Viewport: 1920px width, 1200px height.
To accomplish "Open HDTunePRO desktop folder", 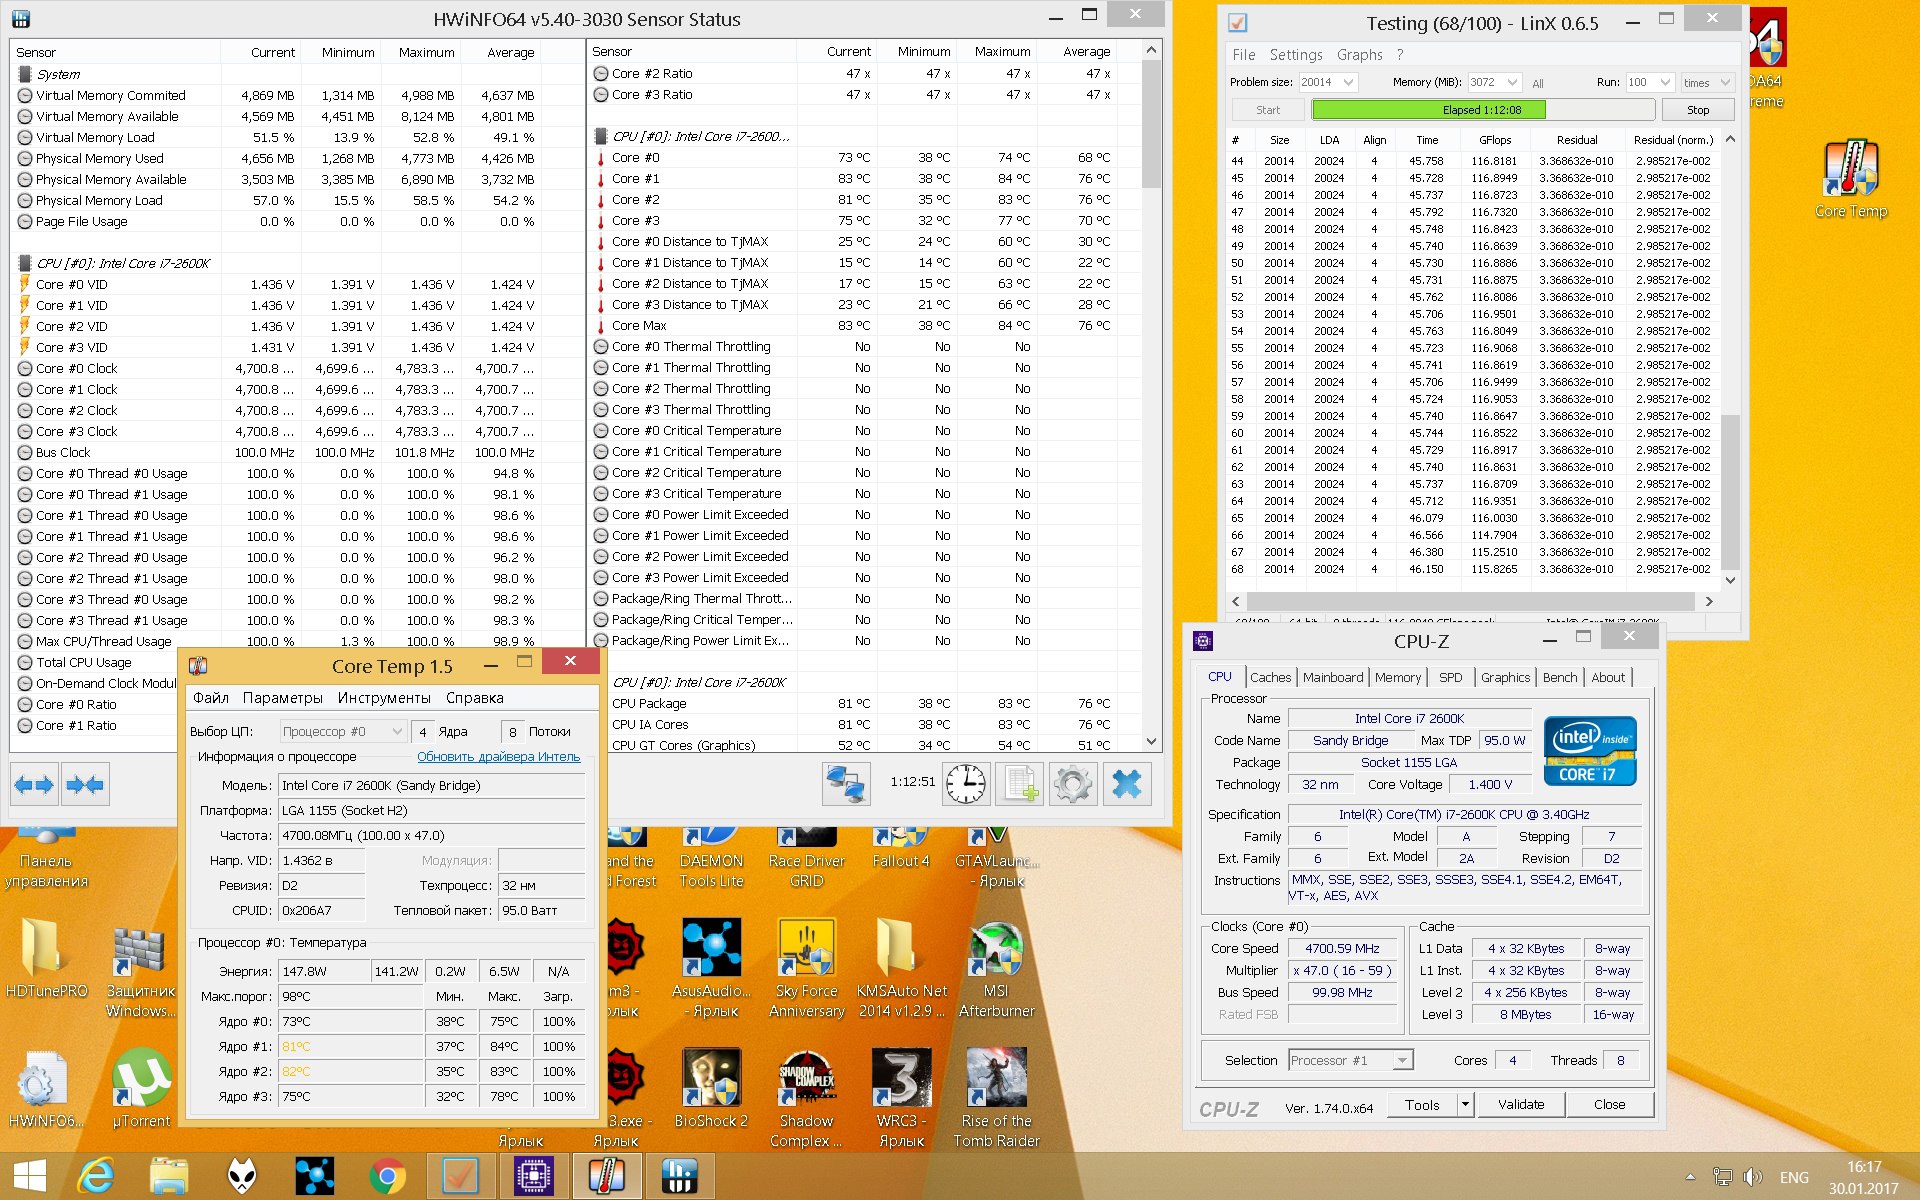I will point(46,958).
